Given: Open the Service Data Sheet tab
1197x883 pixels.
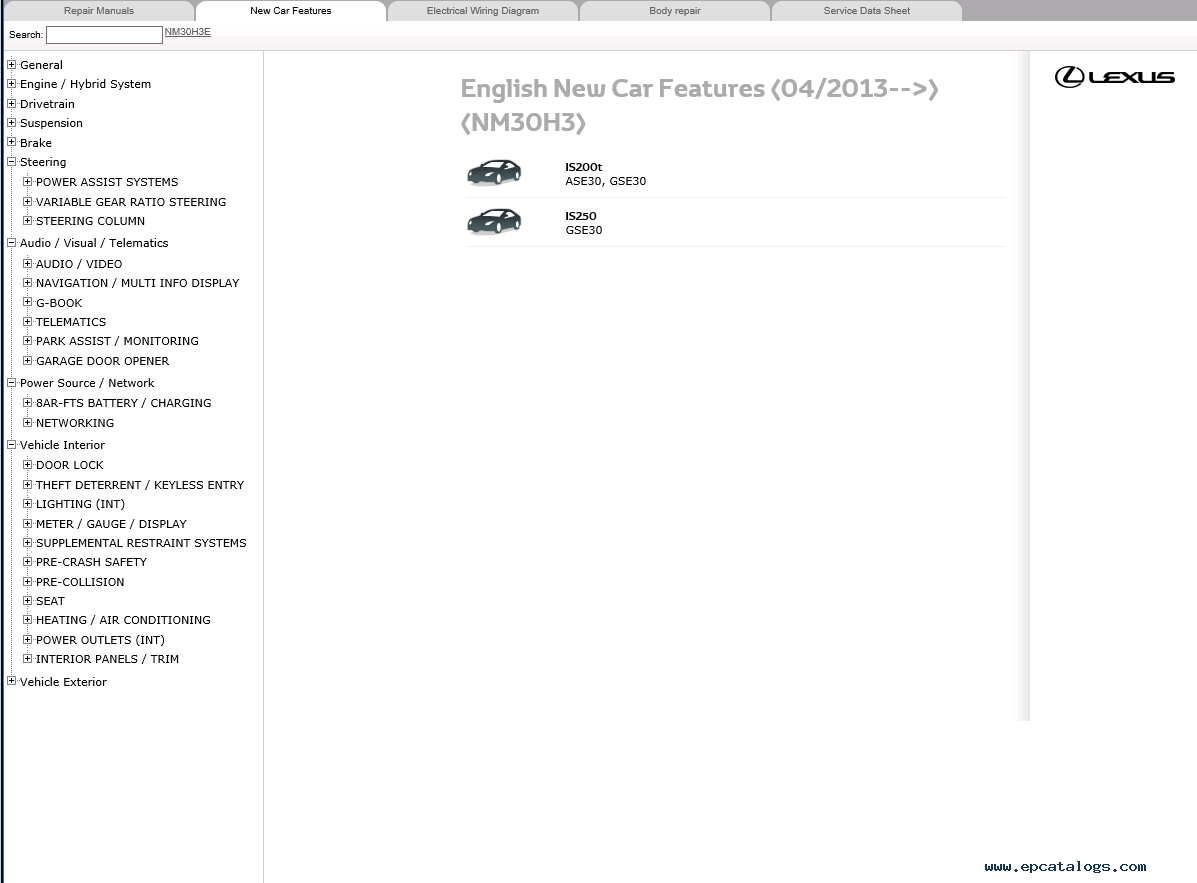Looking at the screenshot, I should (x=866, y=11).
